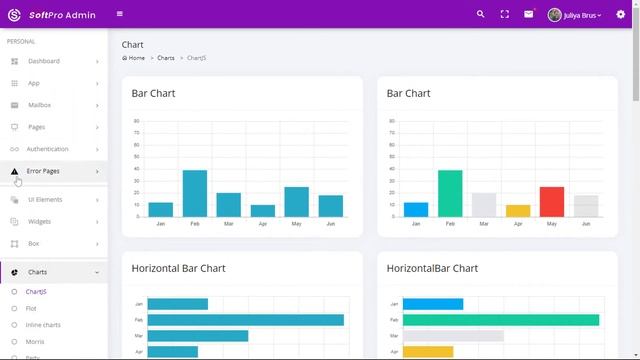Click the Authentication link icon
Image resolution: width=640 pixels, height=360 pixels.
(15, 149)
